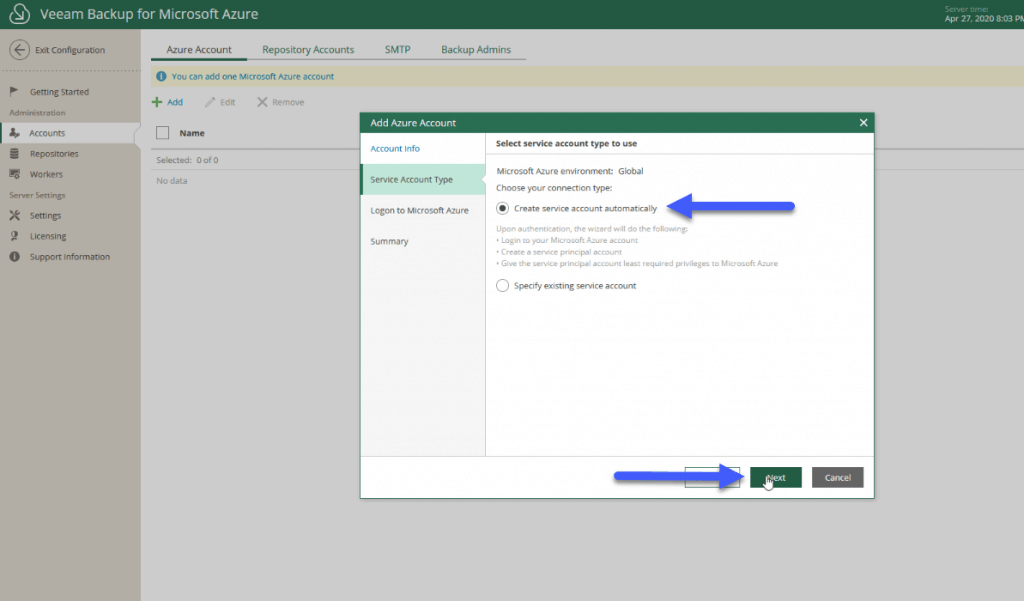The width and height of the screenshot is (1024, 601).
Task: Click 'Choose your connection type:' text
Action: pyautogui.click(x=554, y=187)
